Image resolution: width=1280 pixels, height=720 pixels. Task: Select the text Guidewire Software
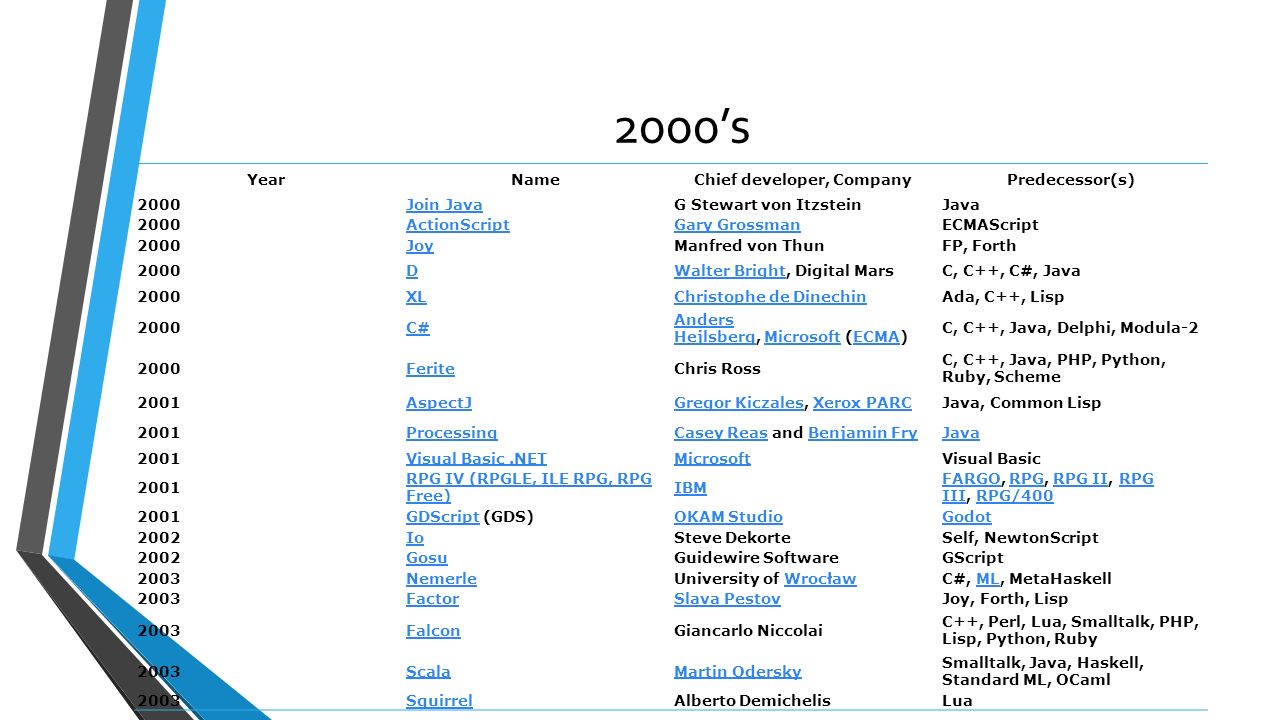pos(756,558)
